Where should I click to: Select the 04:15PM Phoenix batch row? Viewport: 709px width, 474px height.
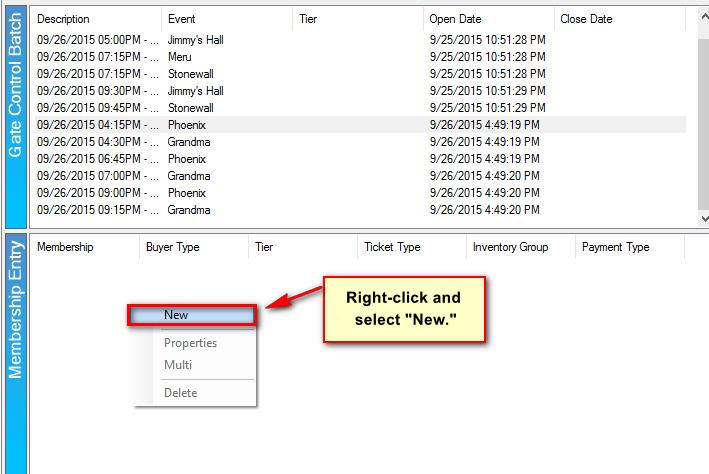(x=360, y=125)
